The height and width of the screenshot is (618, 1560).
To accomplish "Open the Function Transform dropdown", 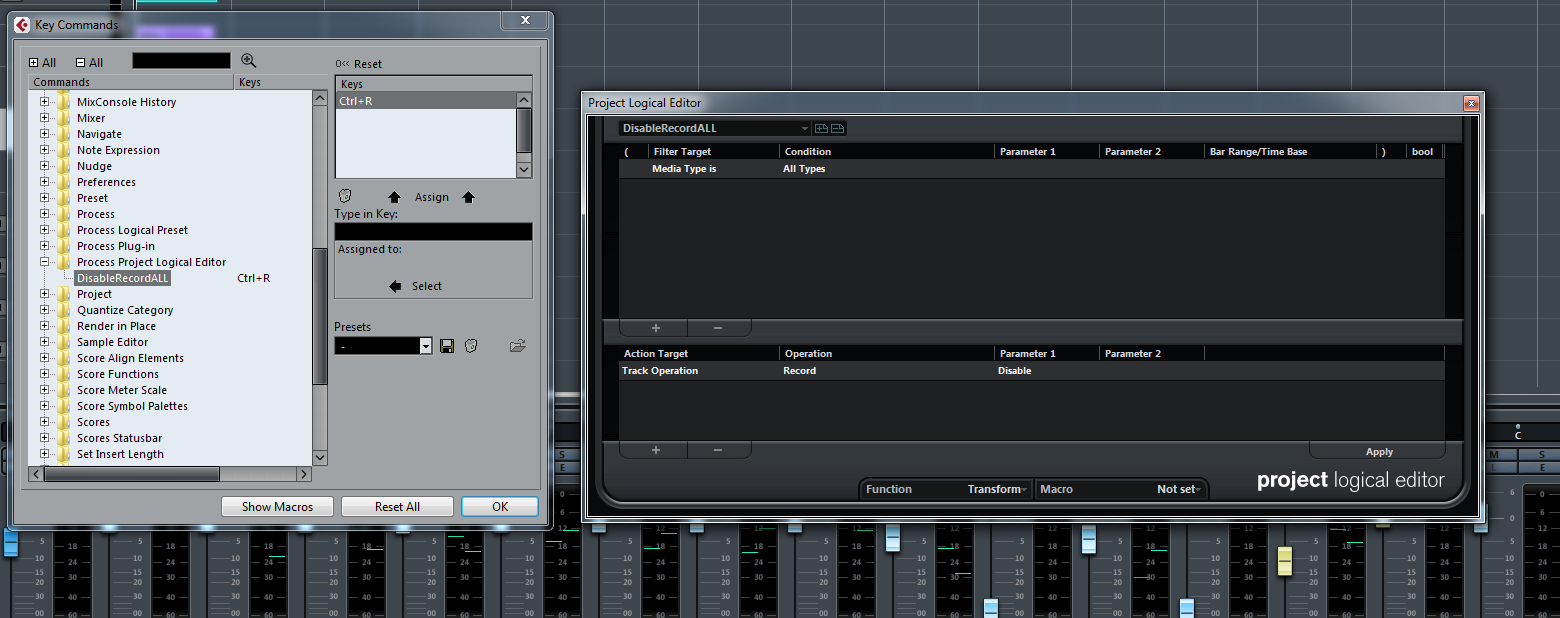I will [946, 489].
